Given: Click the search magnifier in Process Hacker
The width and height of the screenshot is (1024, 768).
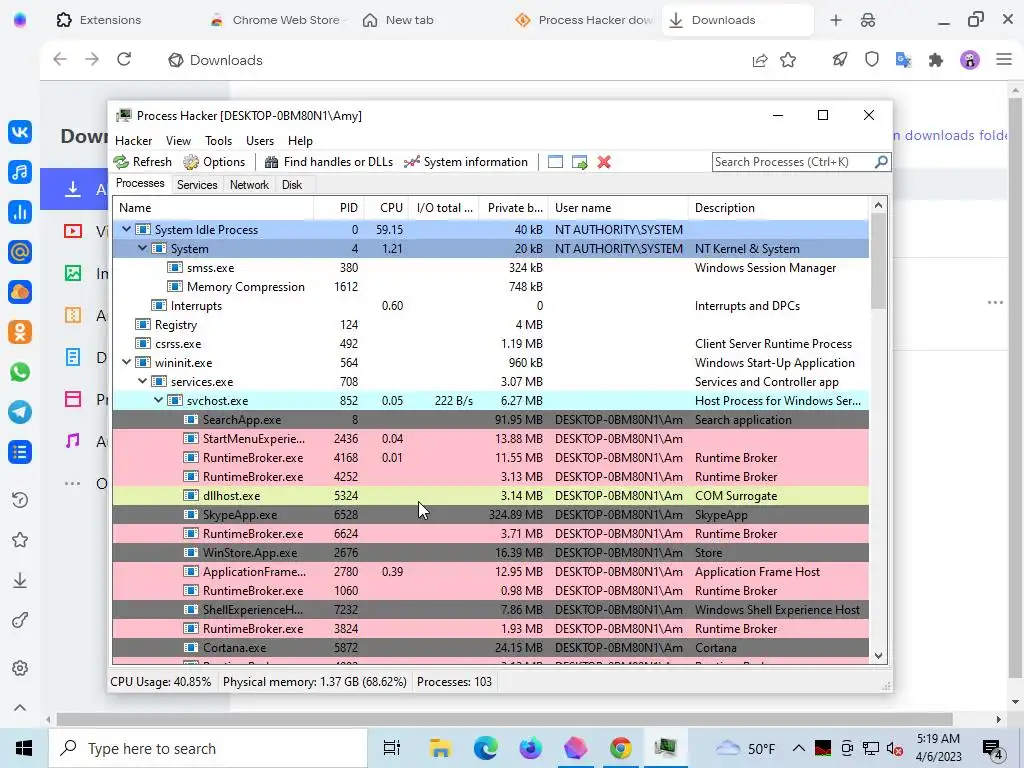Looking at the screenshot, I should 881,161.
